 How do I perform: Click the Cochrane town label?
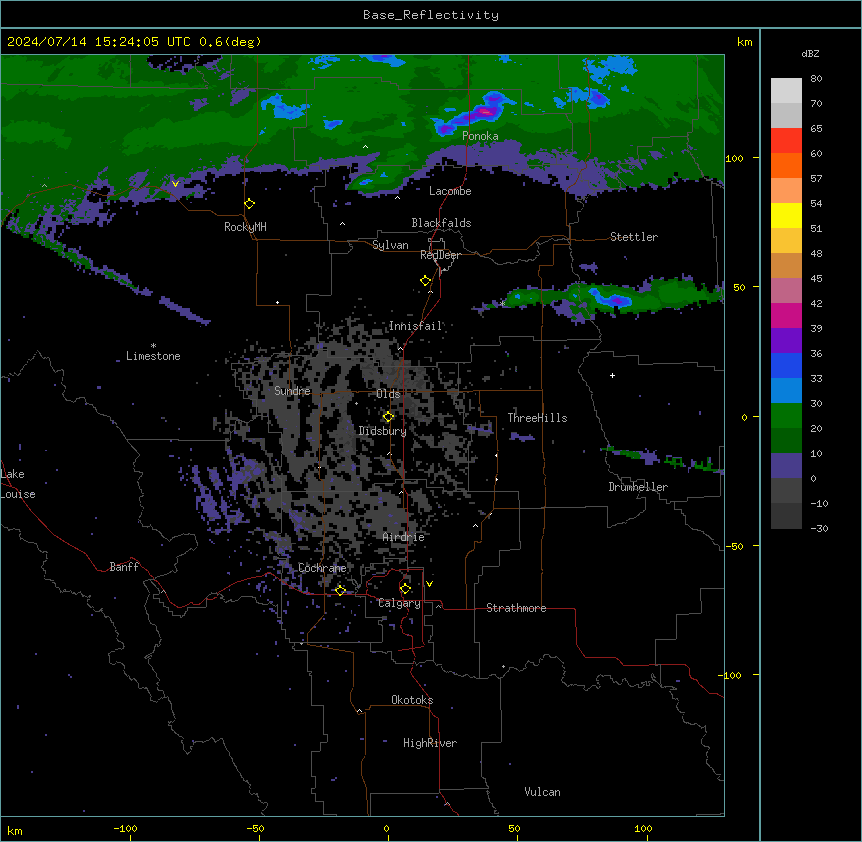(322, 568)
